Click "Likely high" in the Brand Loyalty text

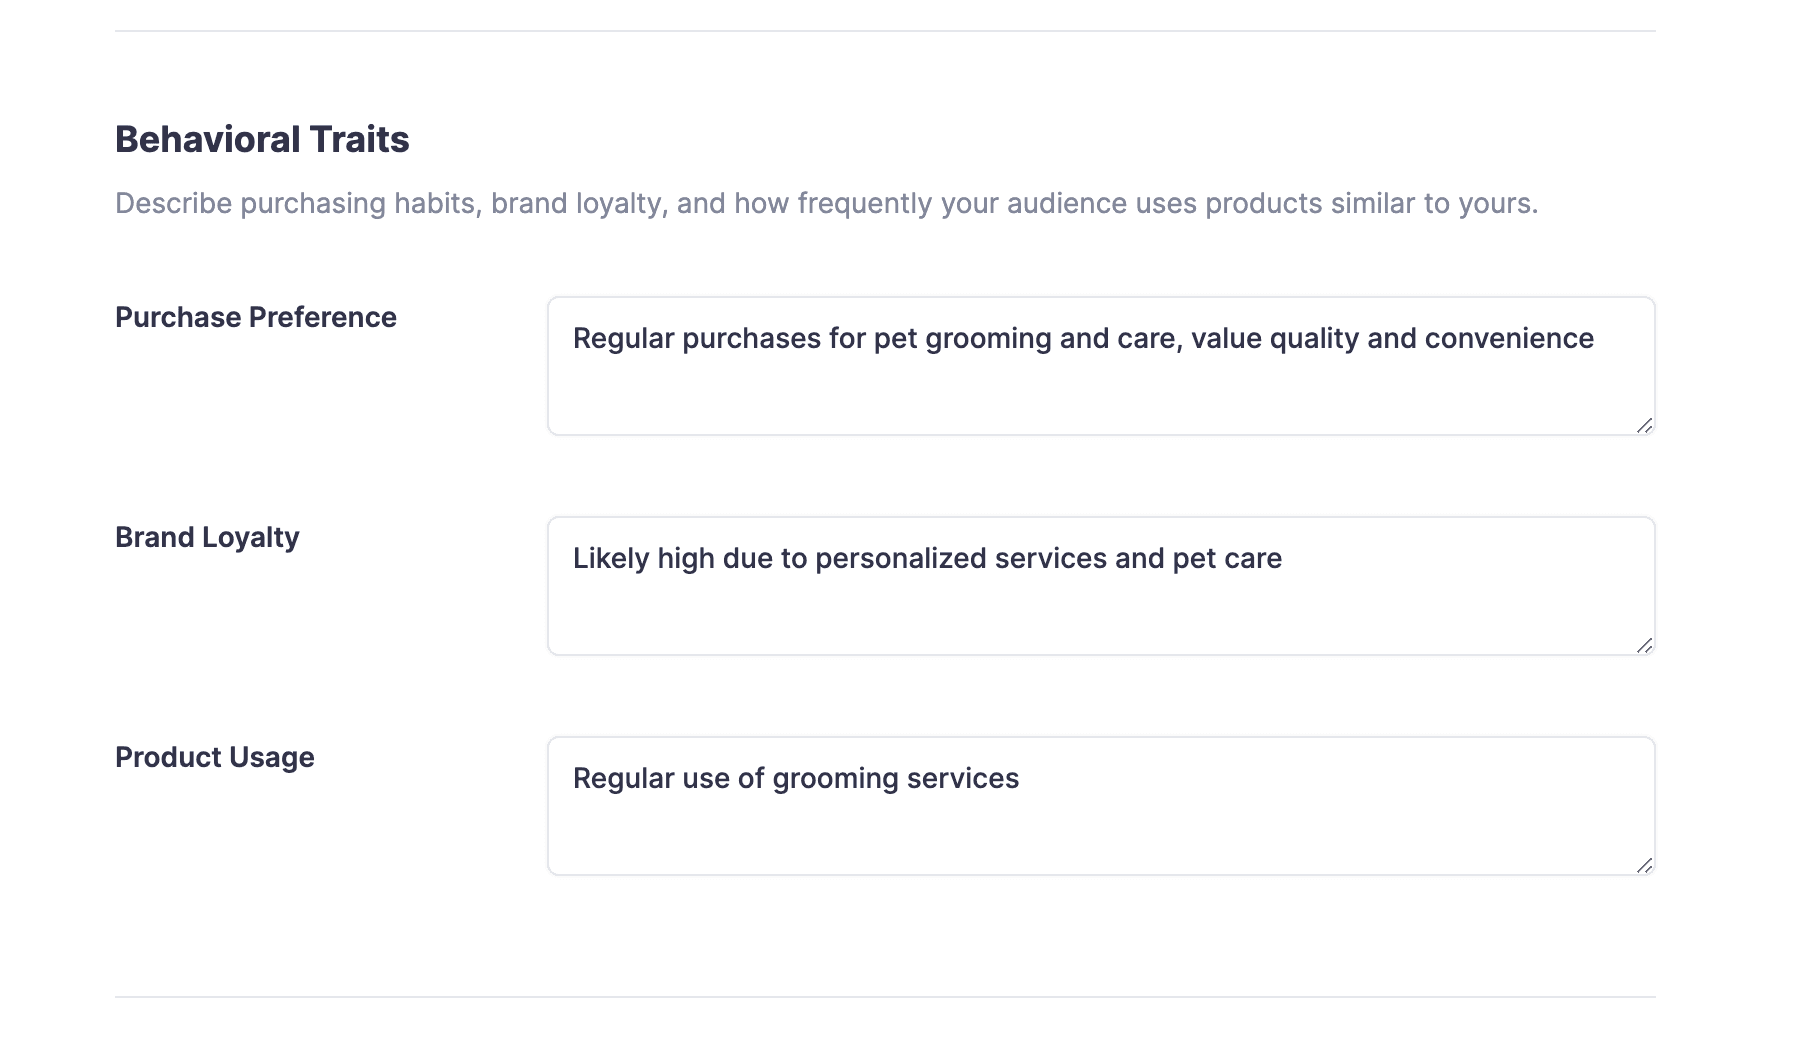(x=643, y=558)
